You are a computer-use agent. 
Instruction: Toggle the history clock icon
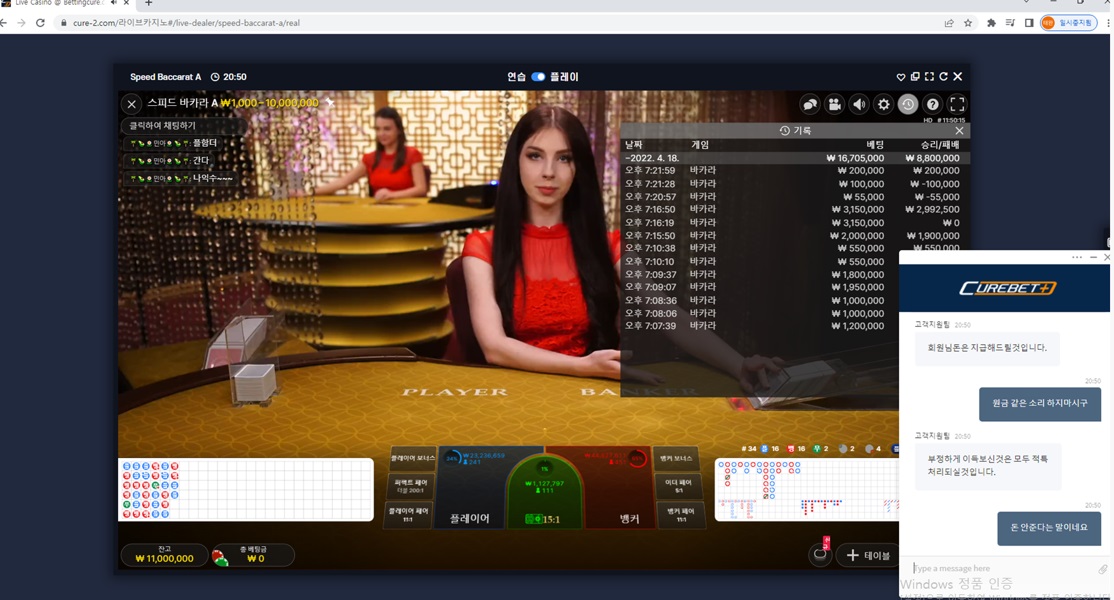pyautogui.click(x=908, y=104)
